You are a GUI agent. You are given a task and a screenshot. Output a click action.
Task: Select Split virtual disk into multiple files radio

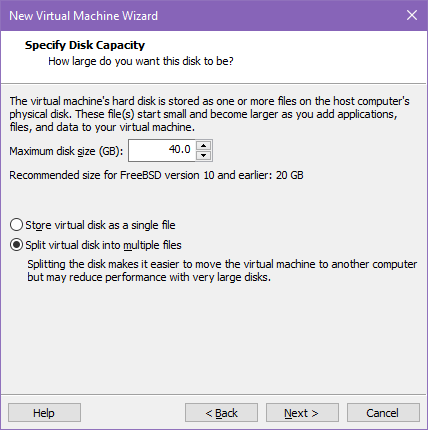tap(16, 245)
